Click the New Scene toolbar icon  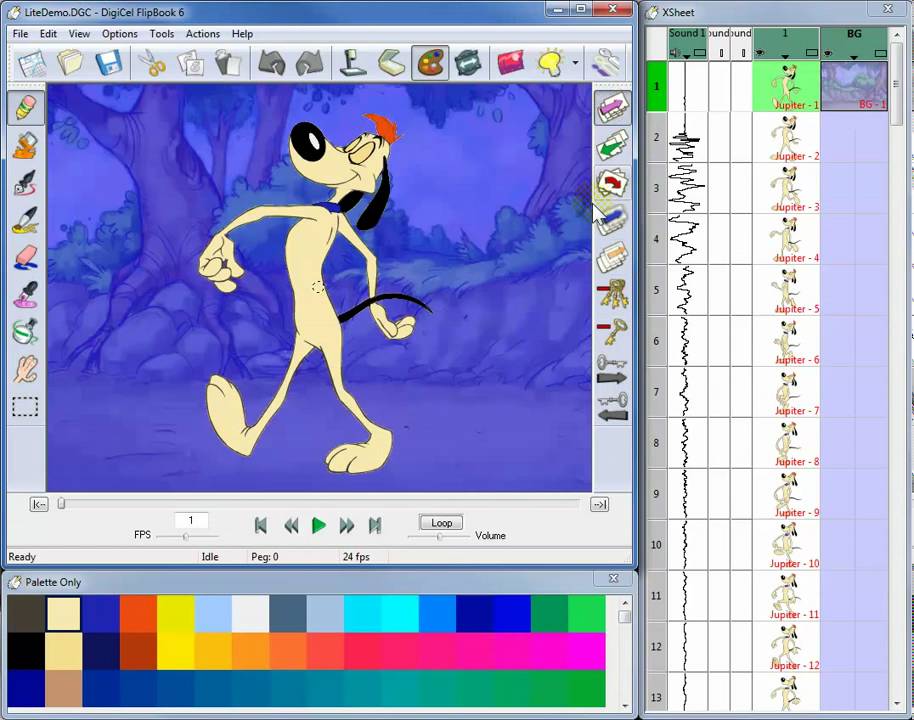[x=31, y=63]
